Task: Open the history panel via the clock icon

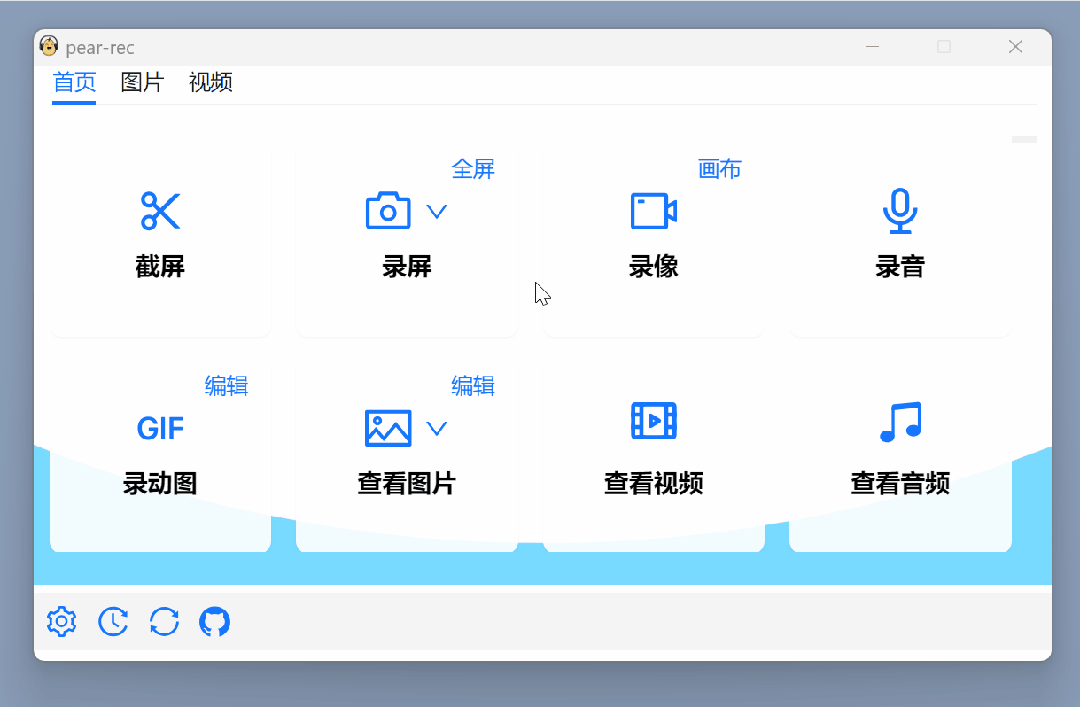Action: coord(112,621)
